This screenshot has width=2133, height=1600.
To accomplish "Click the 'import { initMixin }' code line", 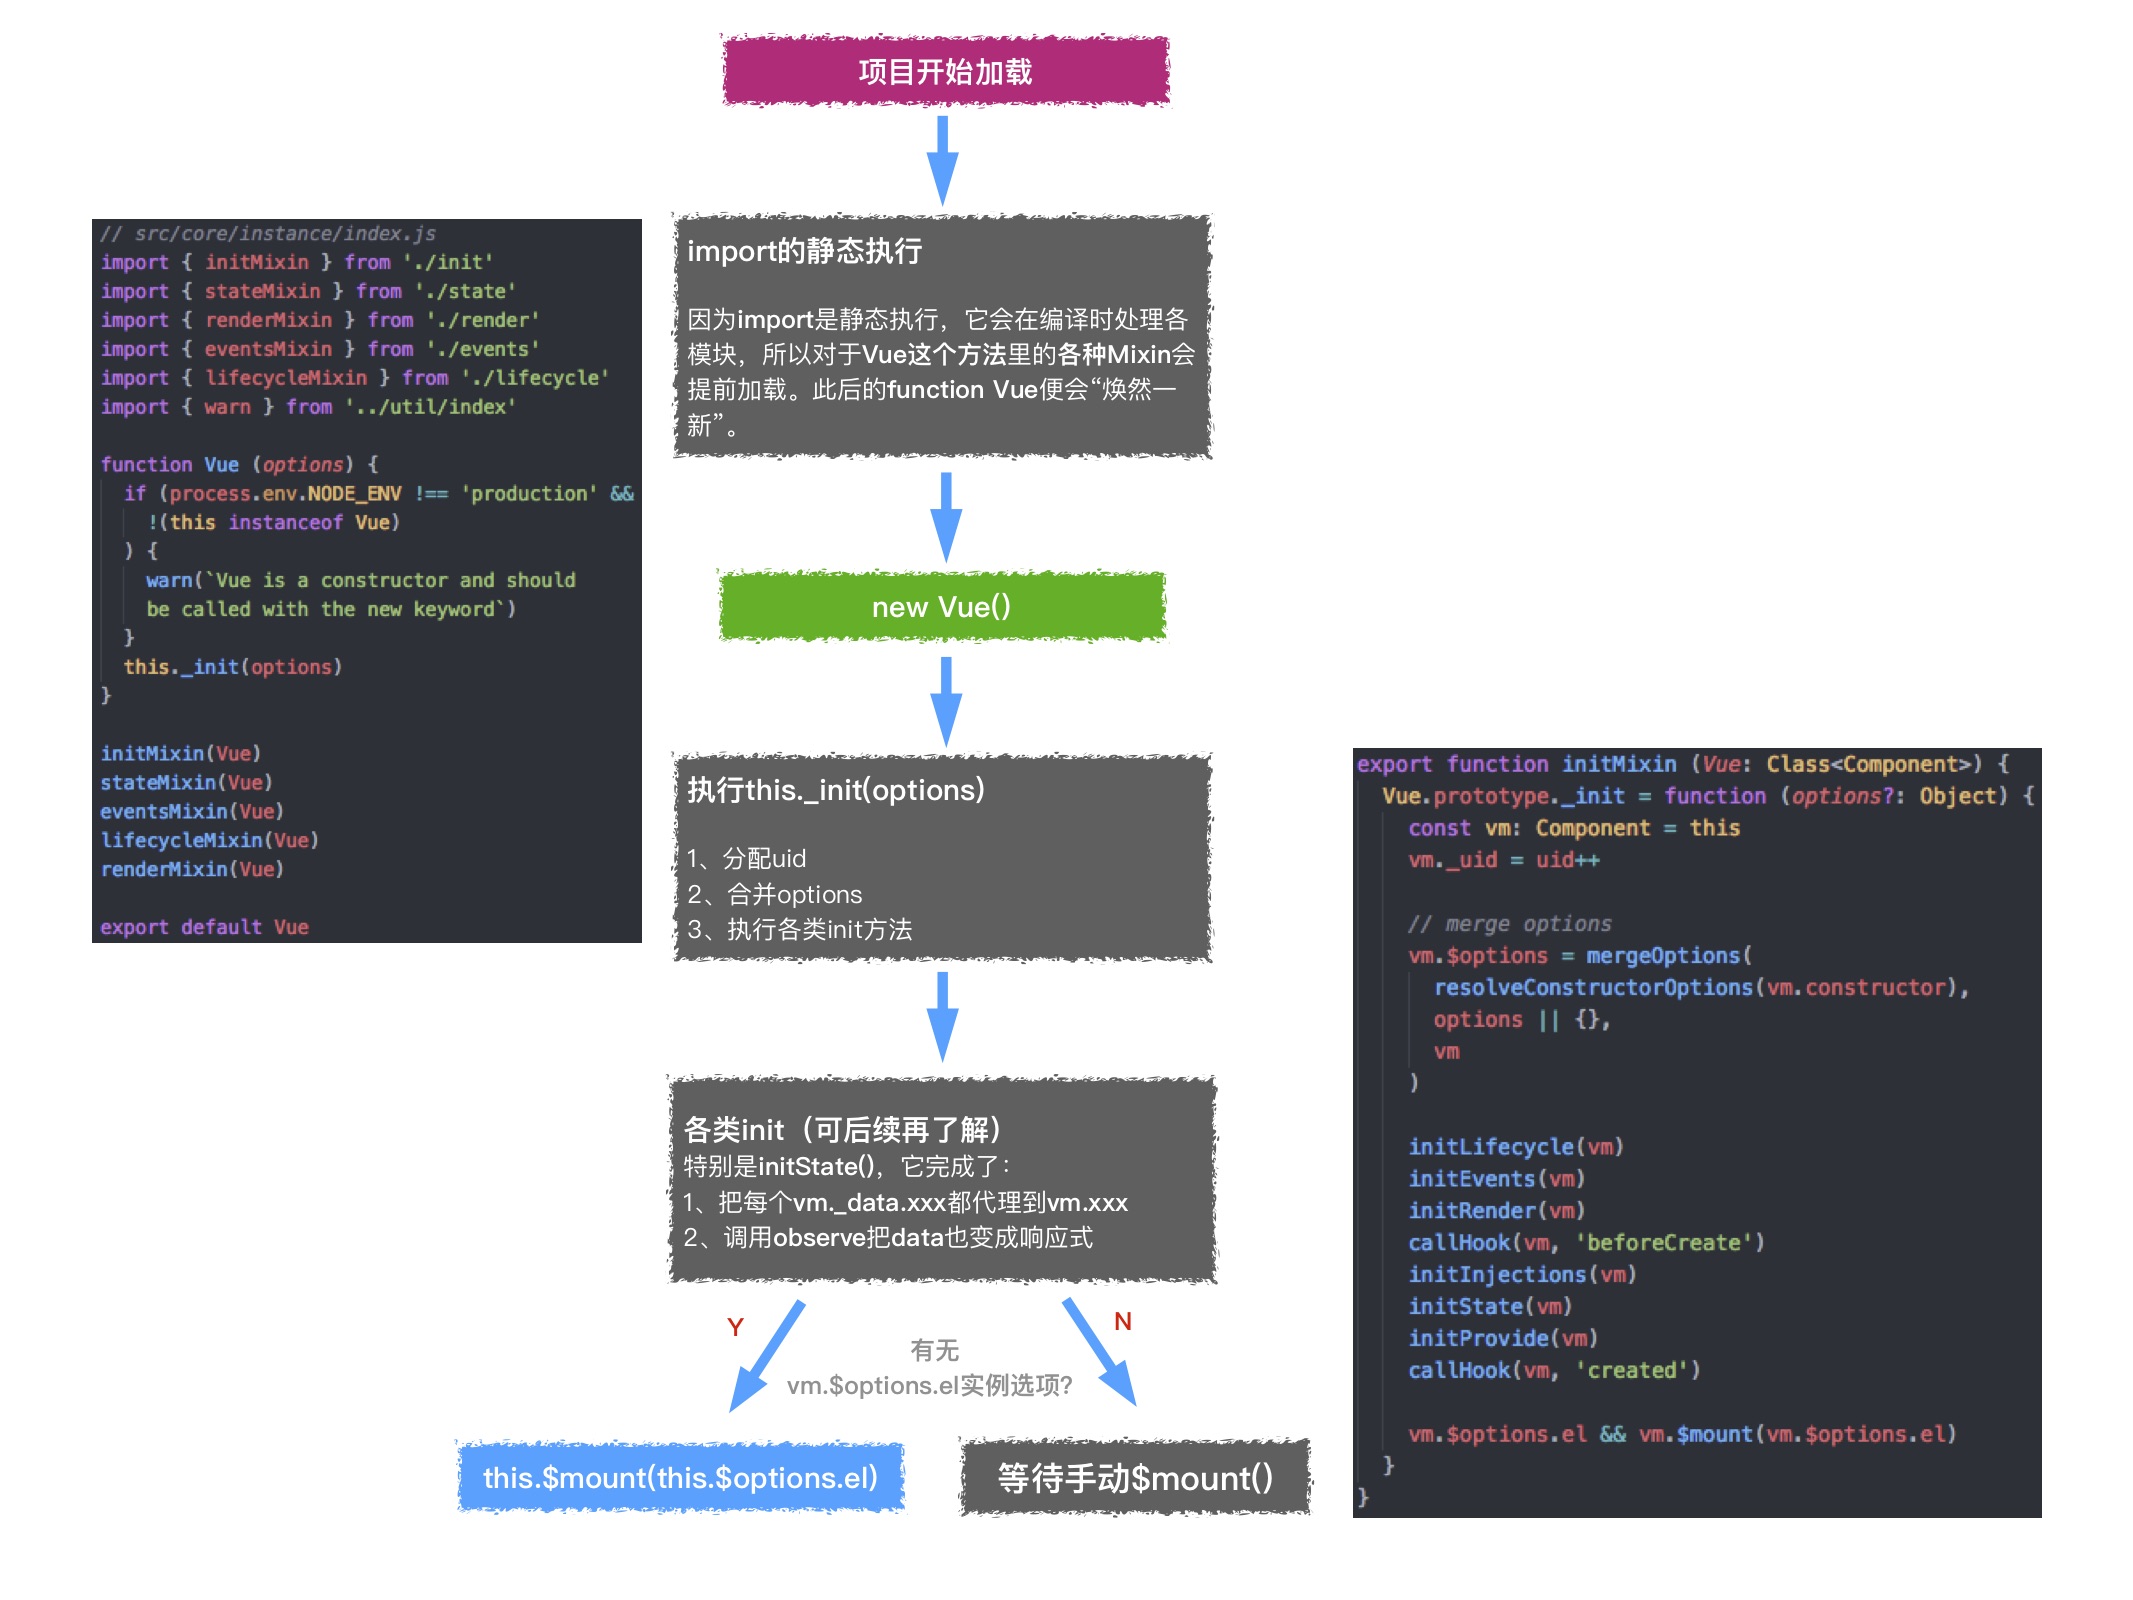I will 297,262.
